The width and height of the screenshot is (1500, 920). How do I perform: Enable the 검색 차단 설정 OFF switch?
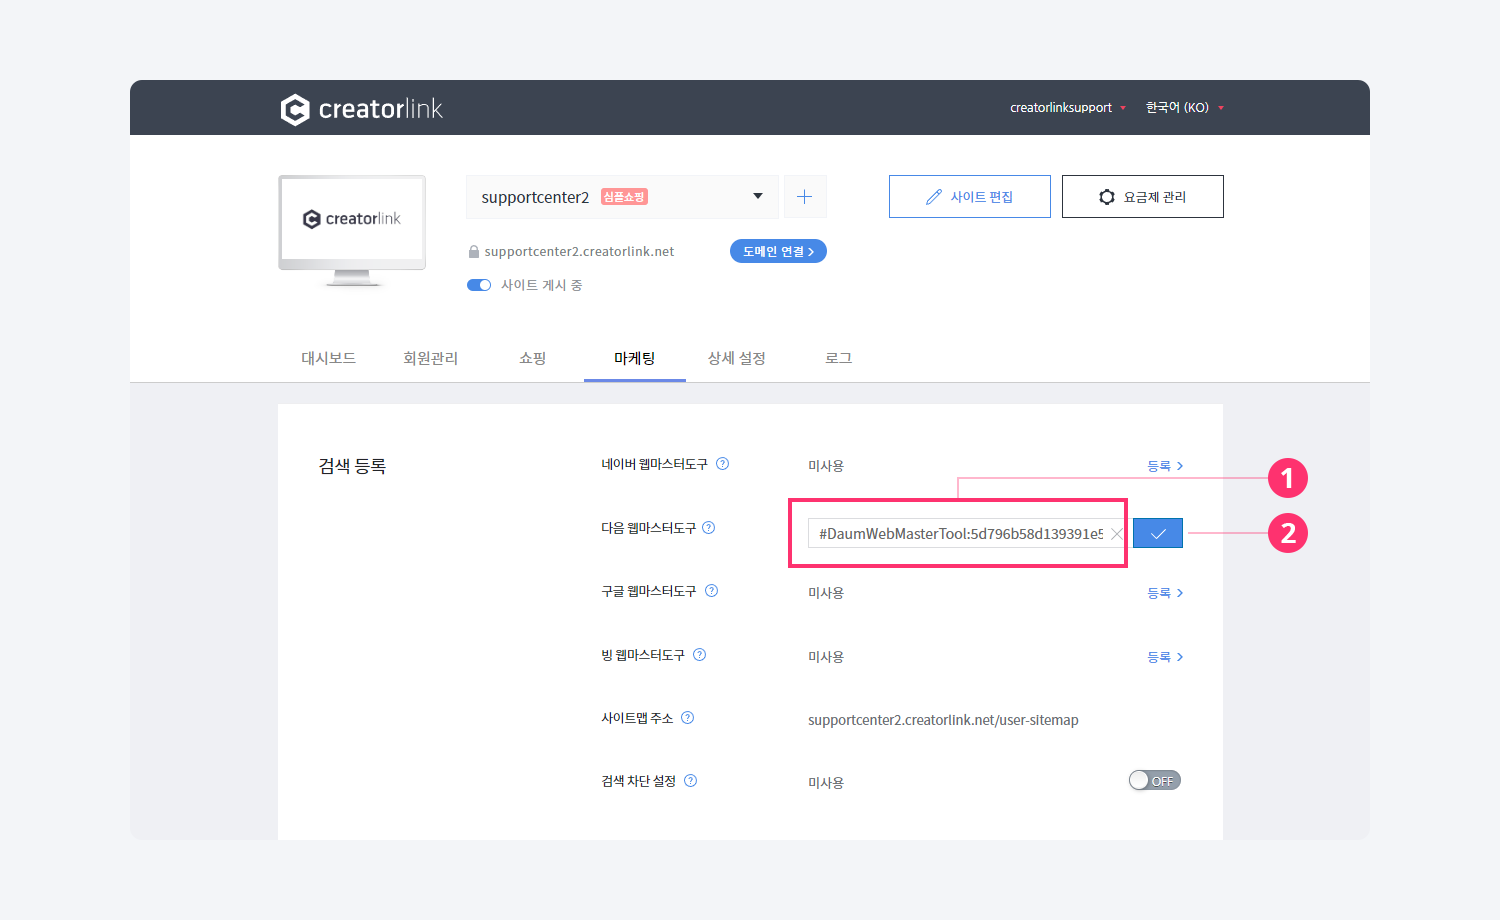pos(1154,781)
